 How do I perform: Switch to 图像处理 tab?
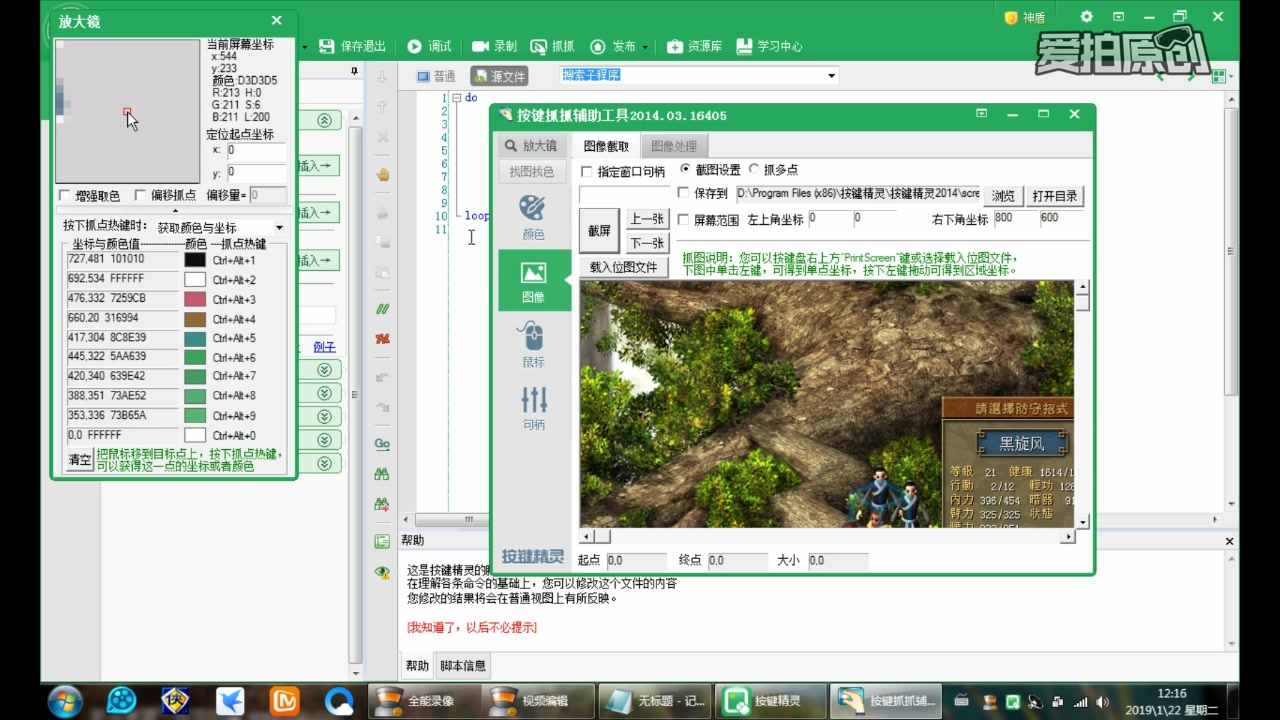click(673, 146)
